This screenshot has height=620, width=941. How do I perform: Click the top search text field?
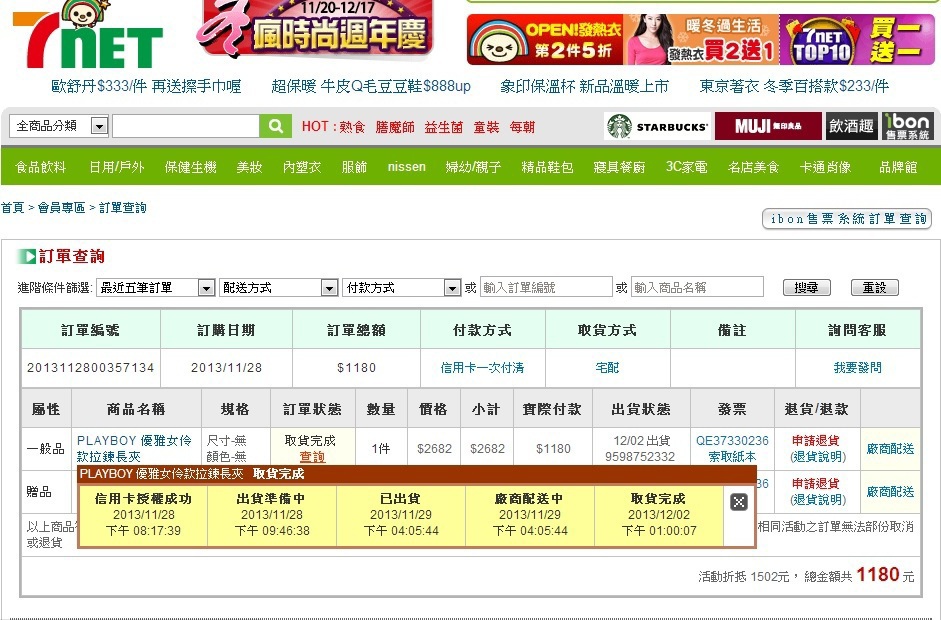click(x=186, y=126)
